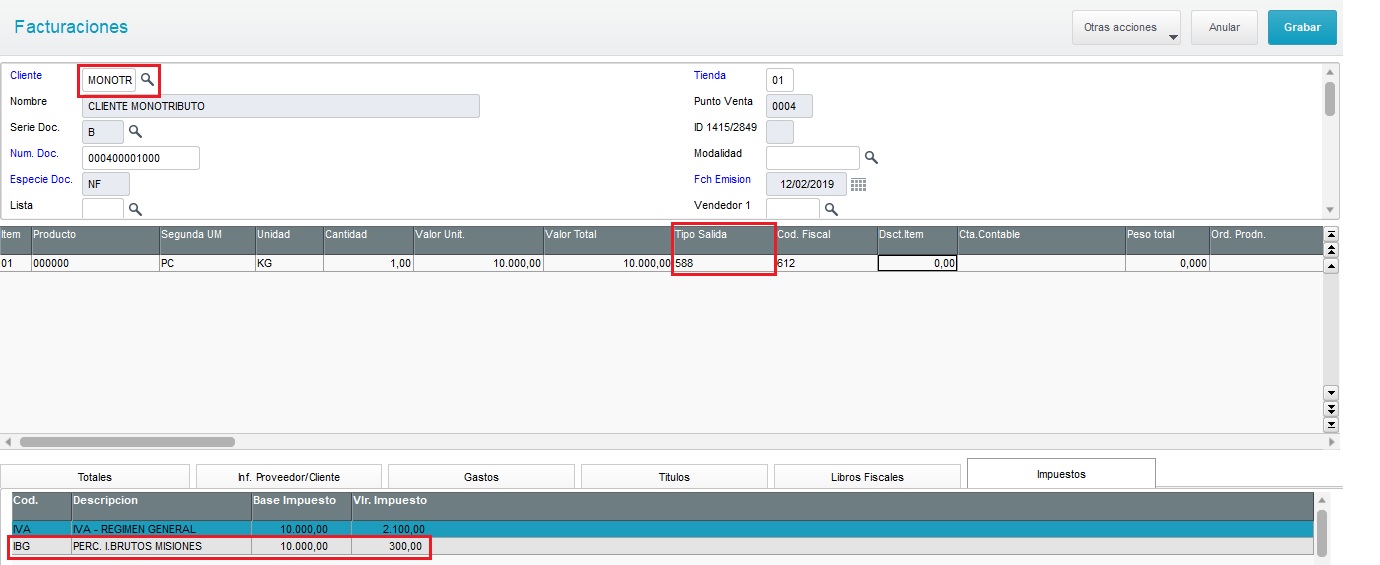Click the Producto column header
The image size is (1380, 565).
[x=95, y=240]
